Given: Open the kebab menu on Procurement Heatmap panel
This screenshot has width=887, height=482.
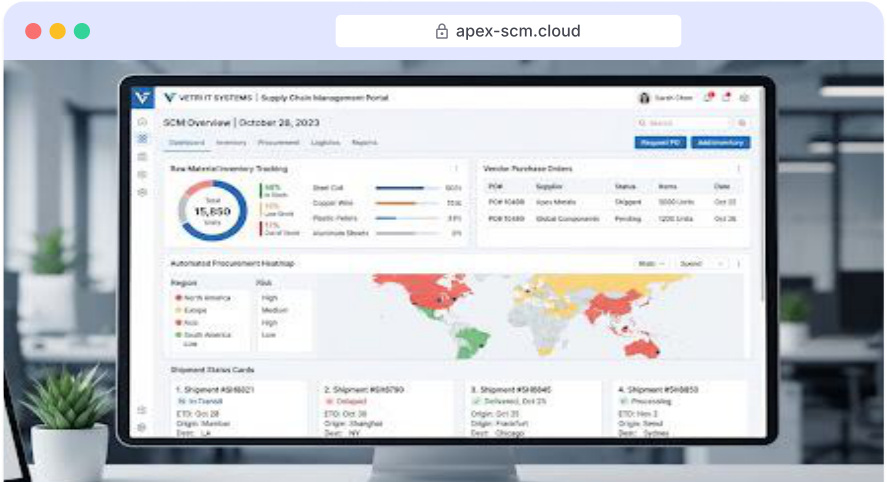Looking at the screenshot, I should pyautogui.click(x=738, y=264).
